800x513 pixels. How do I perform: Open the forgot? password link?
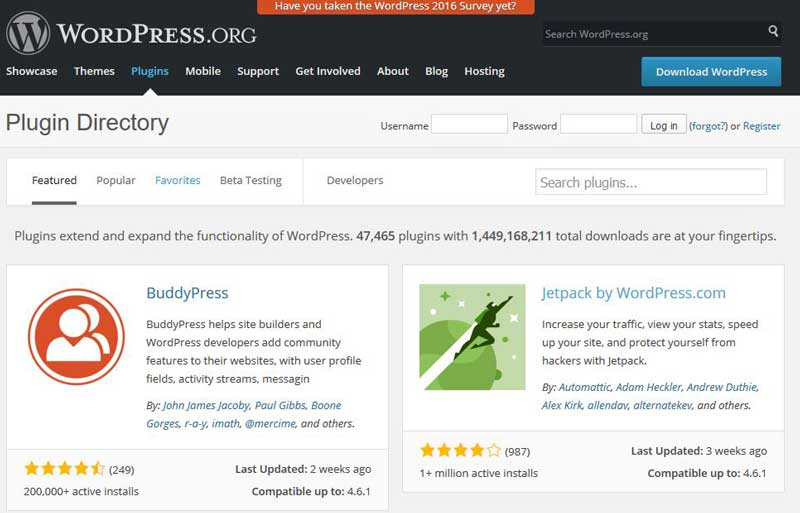pyautogui.click(x=708, y=126)
